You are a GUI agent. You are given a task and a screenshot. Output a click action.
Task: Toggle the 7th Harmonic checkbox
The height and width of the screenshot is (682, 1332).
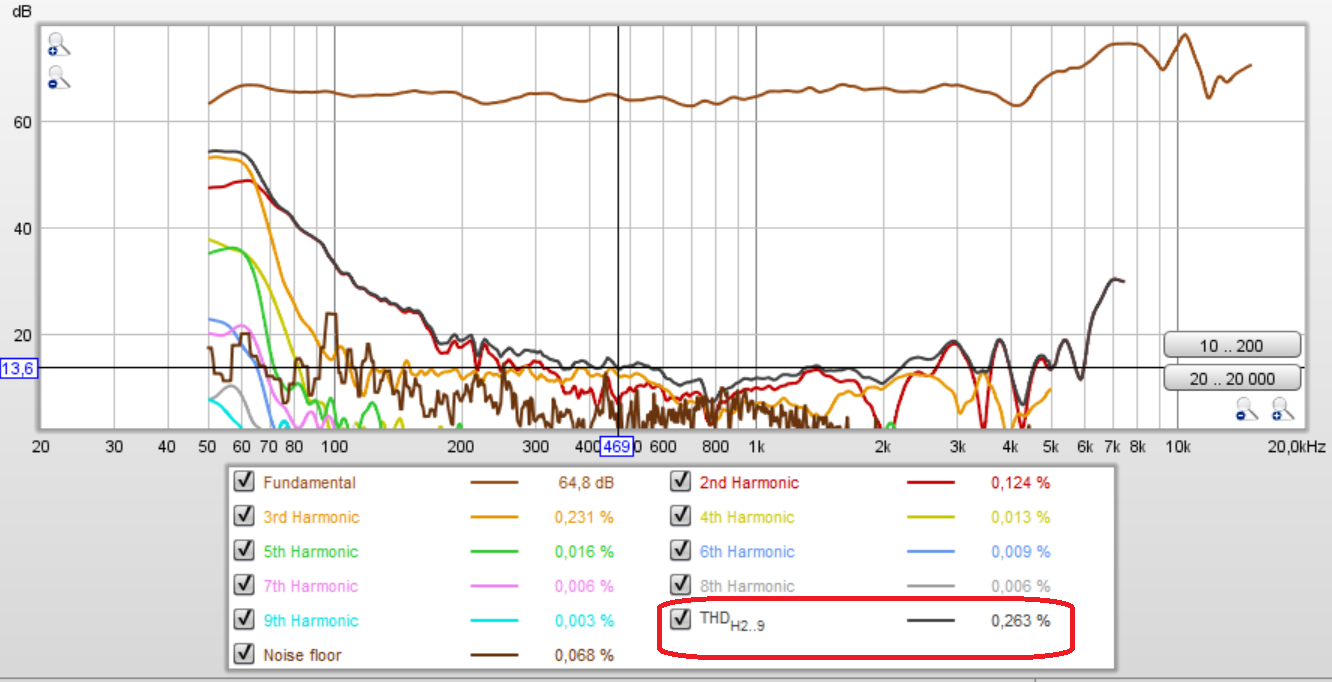[x=243, y=585]
